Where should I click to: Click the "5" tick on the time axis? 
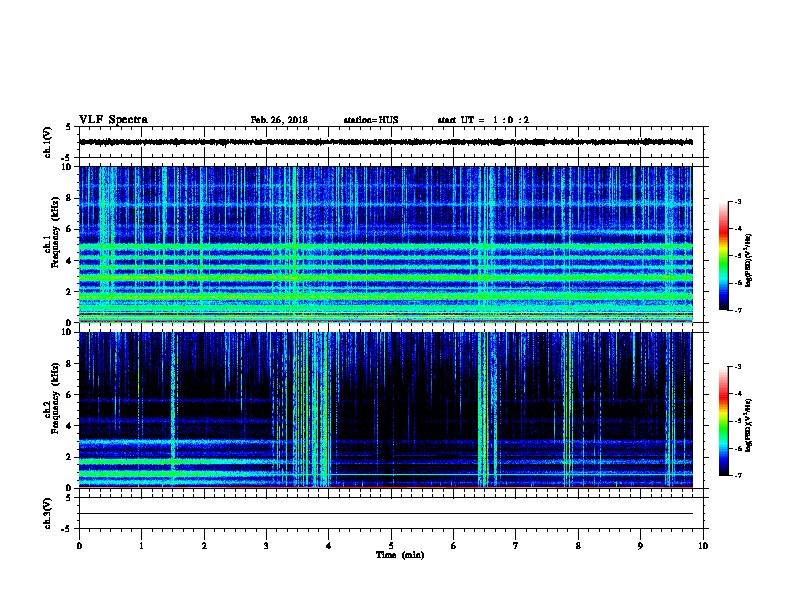tap(391, 545)
